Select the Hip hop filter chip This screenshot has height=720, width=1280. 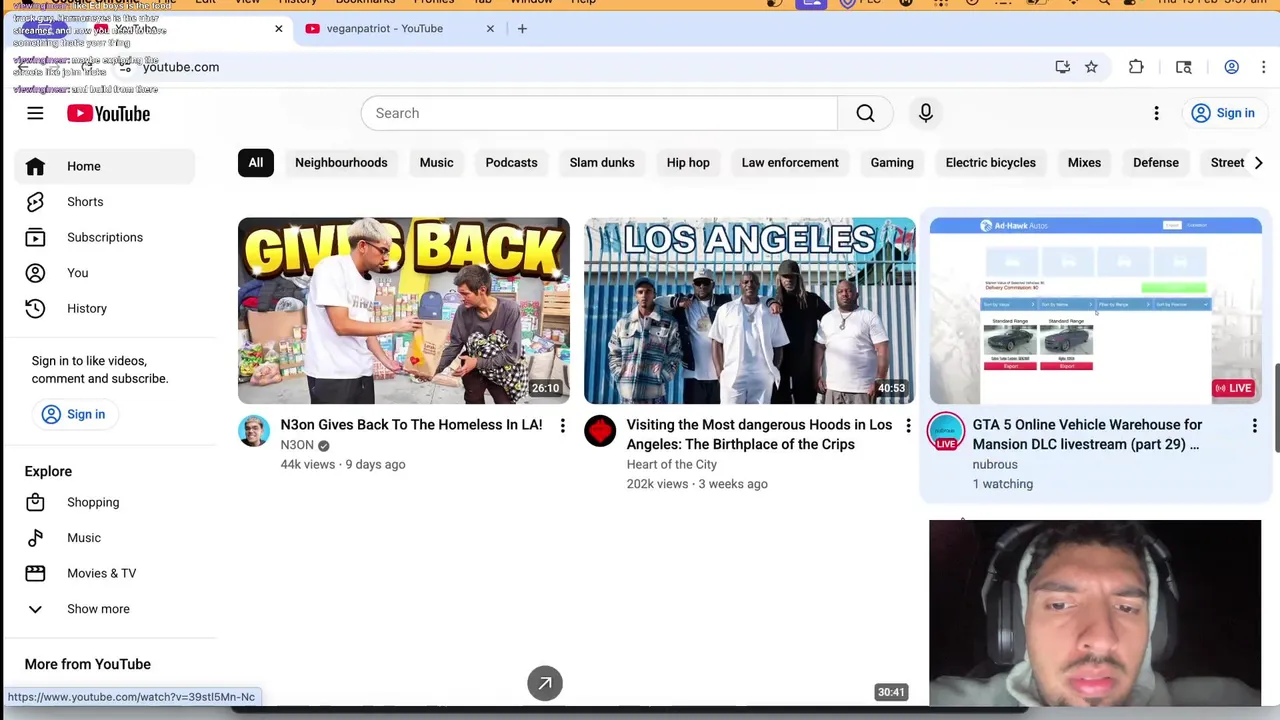tap(688, 162)
